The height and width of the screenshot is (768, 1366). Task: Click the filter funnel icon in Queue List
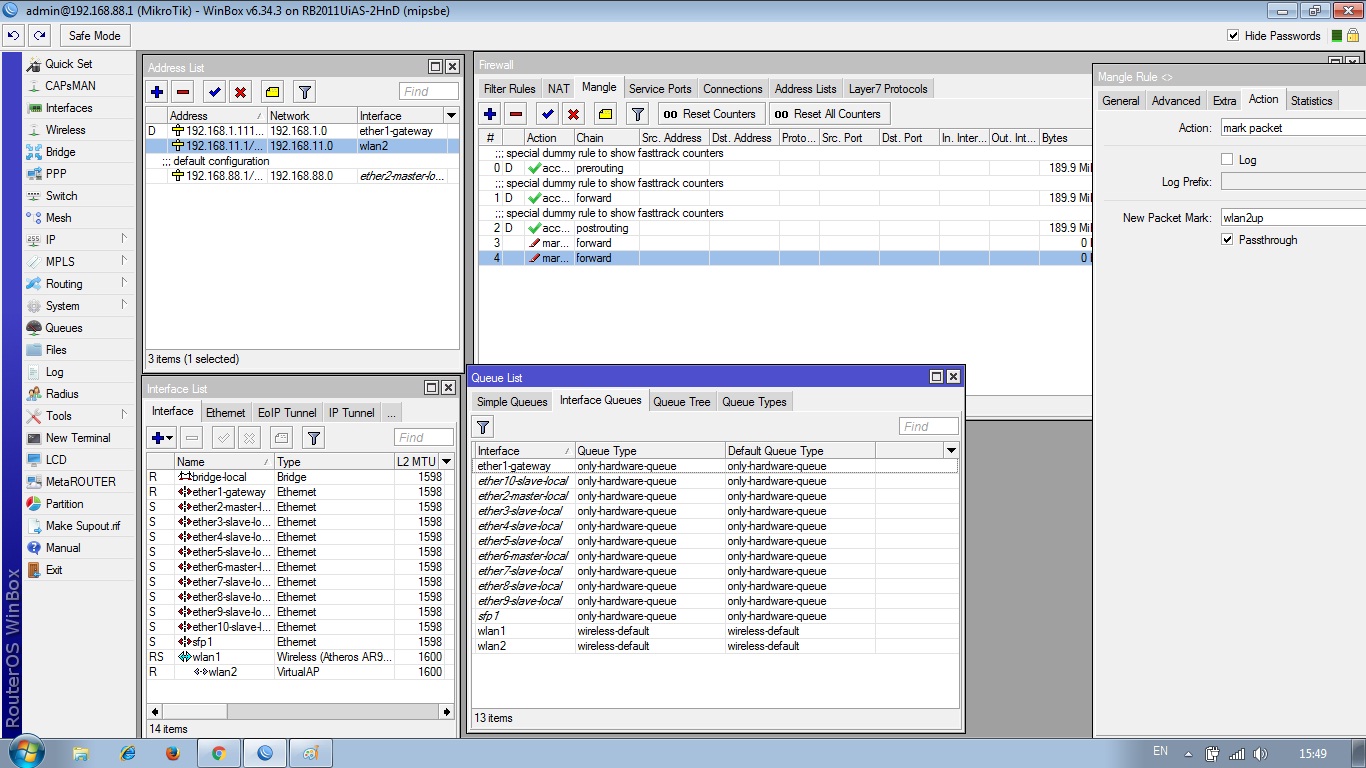[483, 427]
